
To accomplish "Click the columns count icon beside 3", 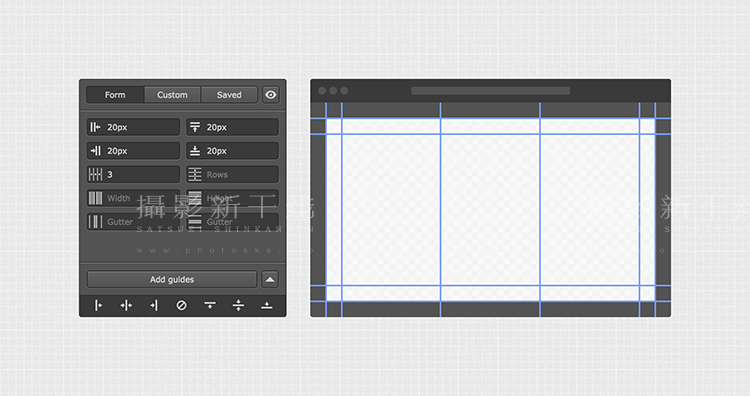I will (95, 174).
